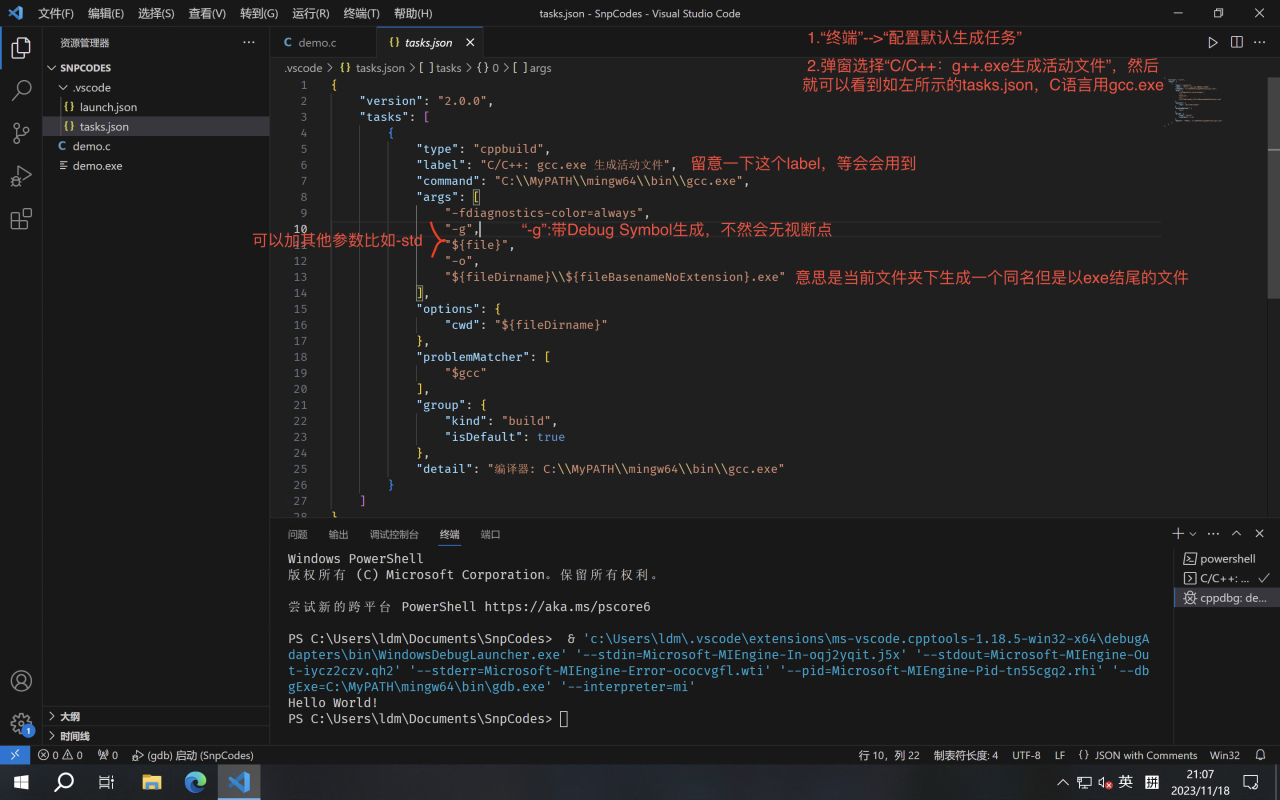1280x800 pixels.
Task: Open Microsoft Edge from the taskbar
Action: (195, 782)
